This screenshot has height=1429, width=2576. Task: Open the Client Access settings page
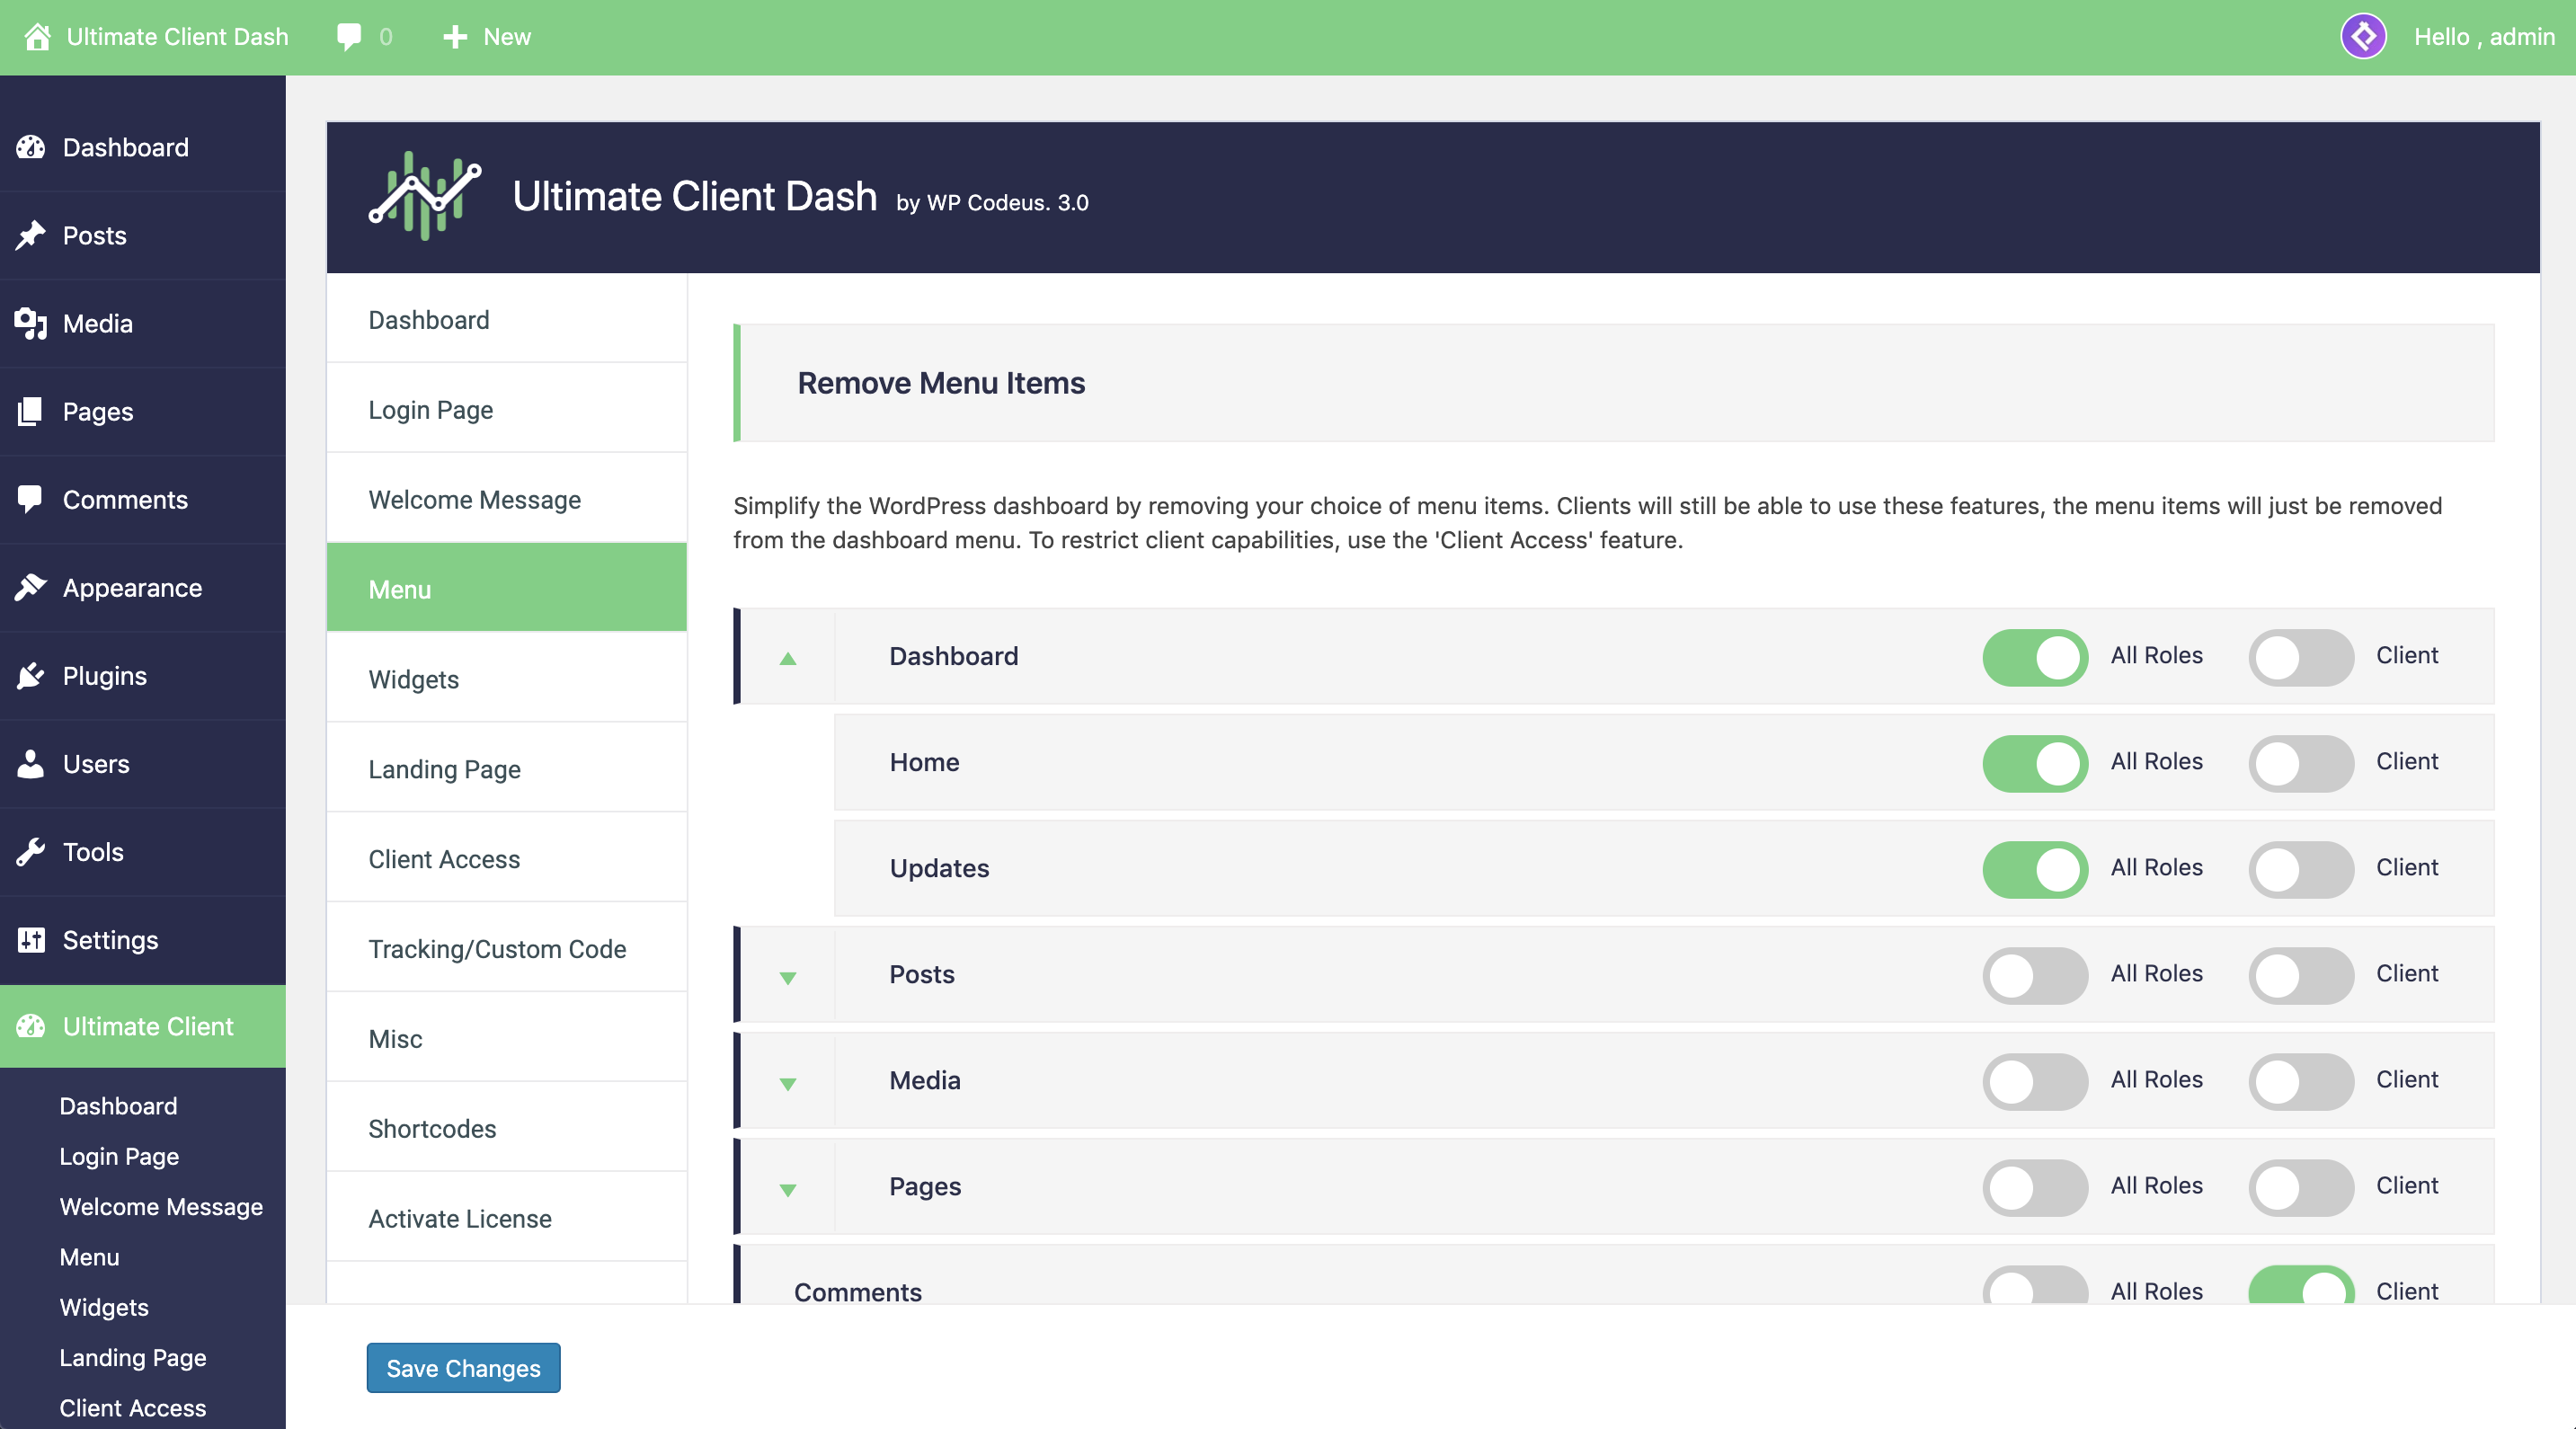443,857
